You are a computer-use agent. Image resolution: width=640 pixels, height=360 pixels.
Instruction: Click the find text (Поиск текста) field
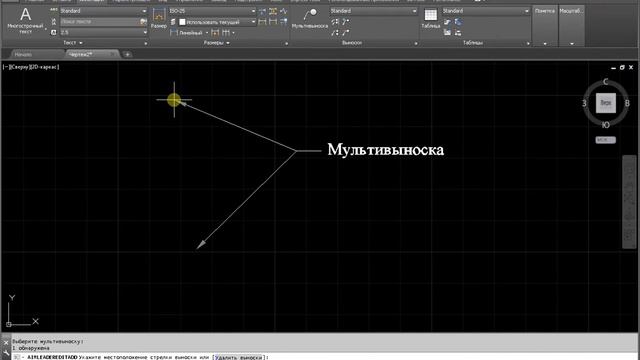click(x=100, y=22)
